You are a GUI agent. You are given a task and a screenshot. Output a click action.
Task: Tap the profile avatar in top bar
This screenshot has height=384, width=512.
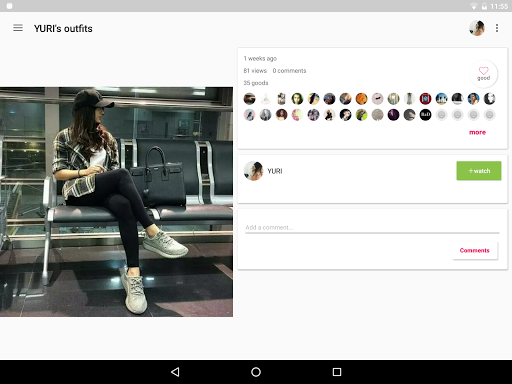point(477,28)
